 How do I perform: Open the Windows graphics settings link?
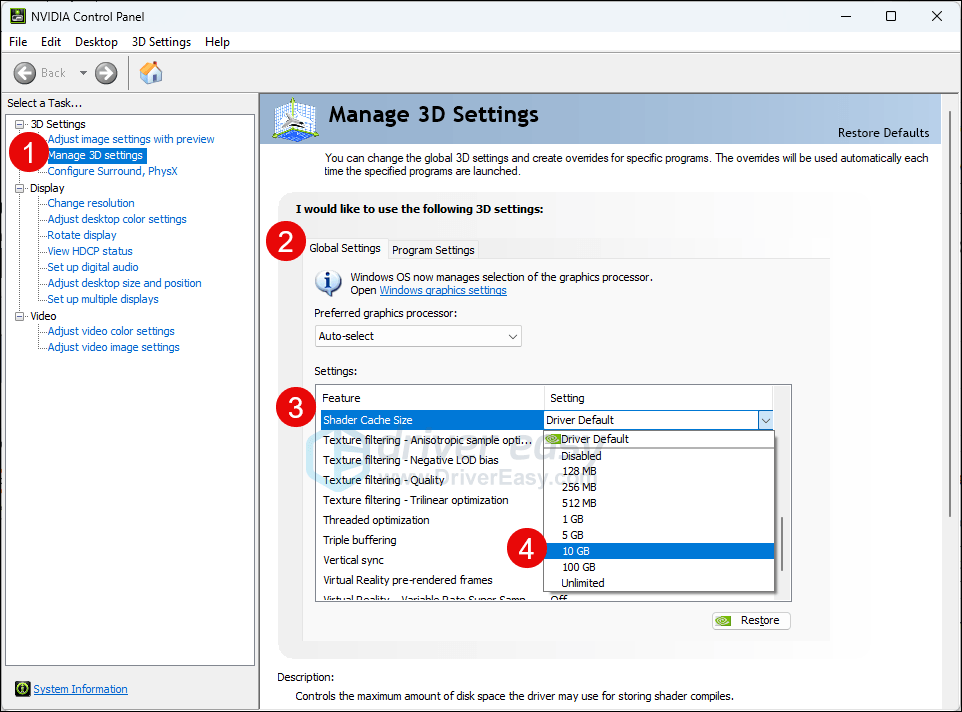point(443,290)
